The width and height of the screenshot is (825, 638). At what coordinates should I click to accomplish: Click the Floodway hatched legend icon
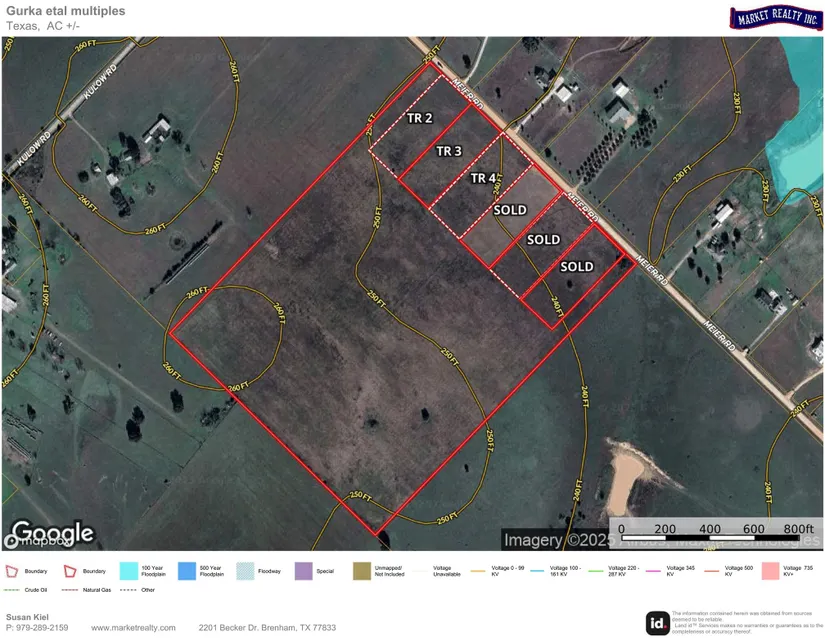point(245,571)
